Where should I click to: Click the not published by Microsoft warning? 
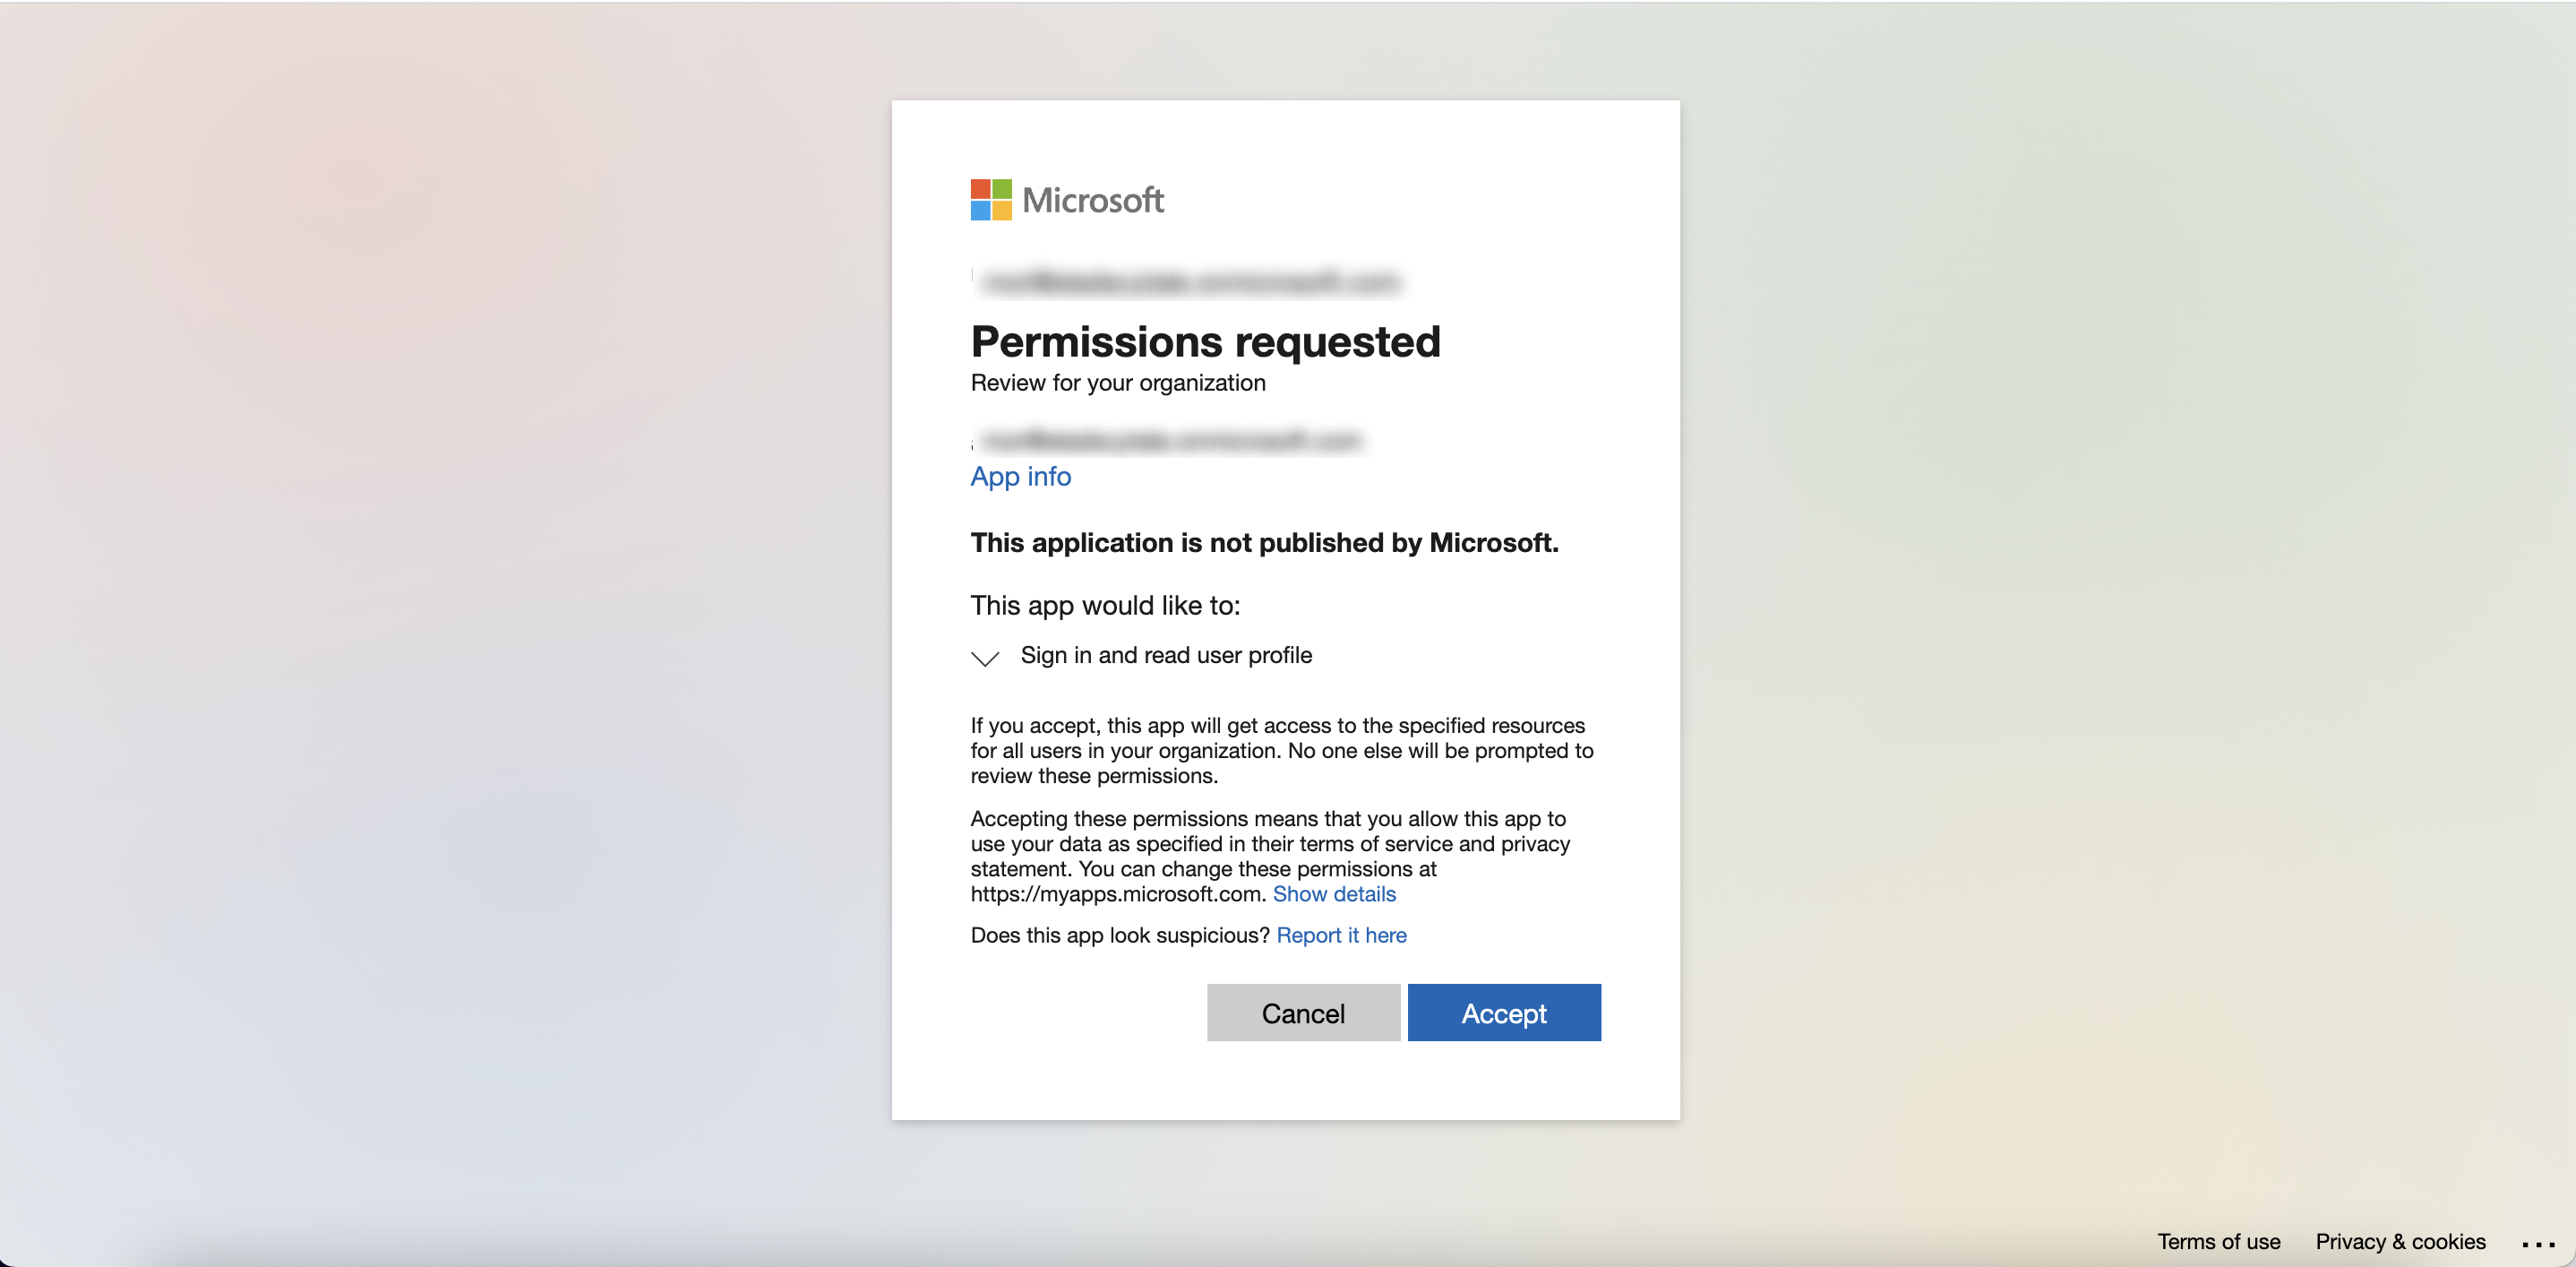coord(1264,542)
